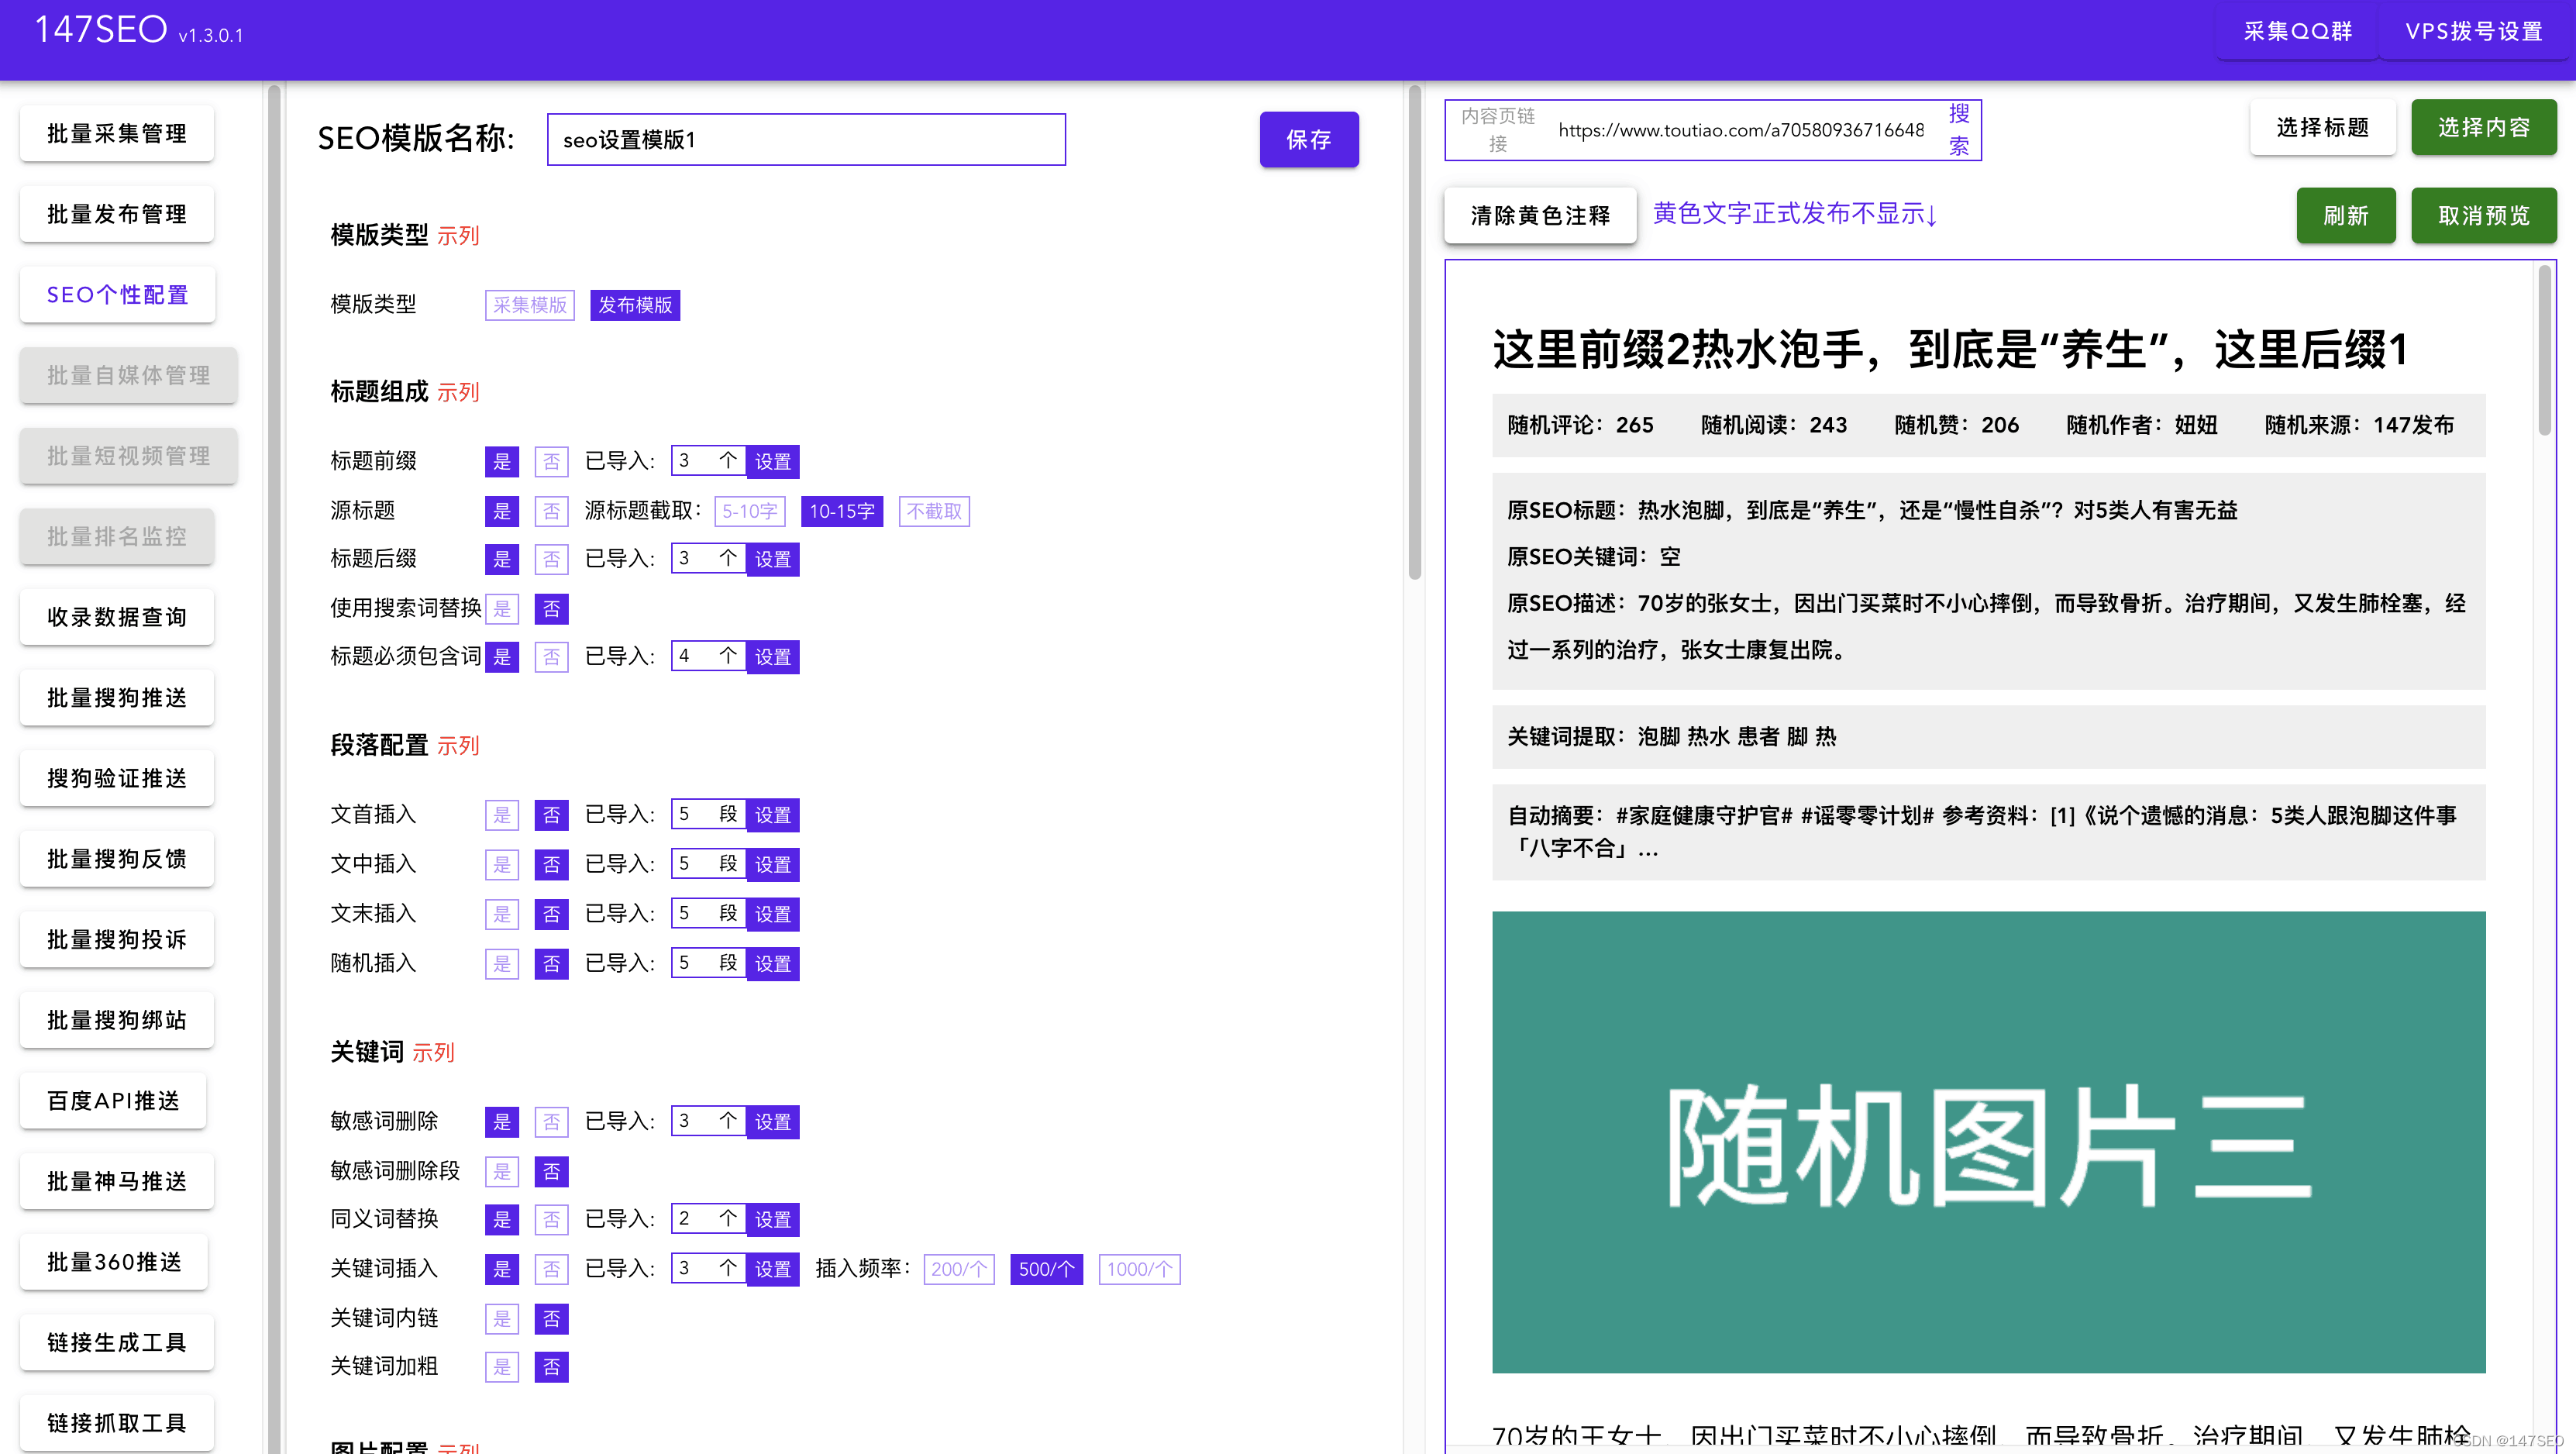The height and width of the screenshot is (1454, 2576).
Task: Enable 使用搜索词替换 by clicking 是
Action: pos(502,608)
